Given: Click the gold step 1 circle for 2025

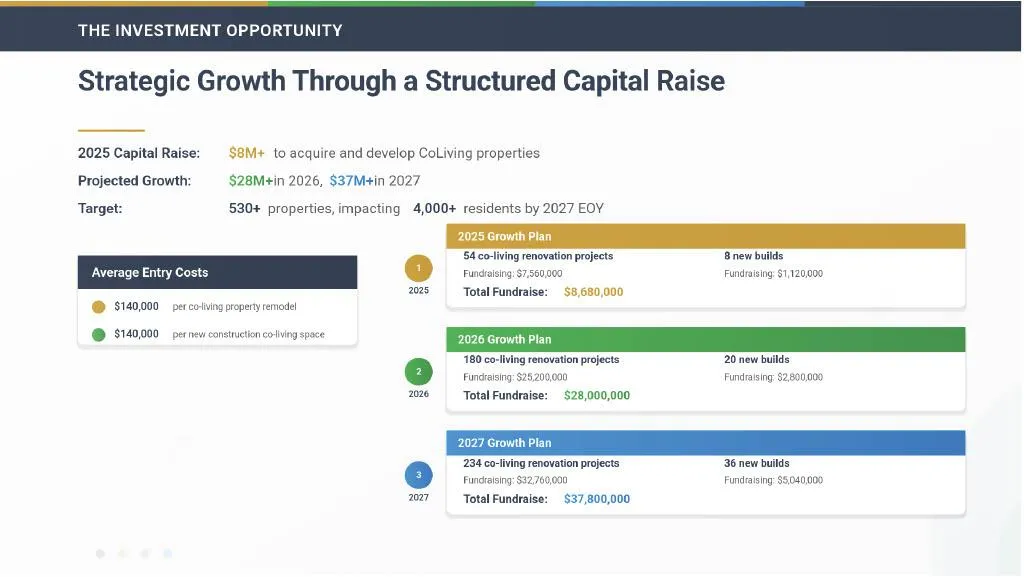Looking at the screenshot, I should tap(419, 268).
